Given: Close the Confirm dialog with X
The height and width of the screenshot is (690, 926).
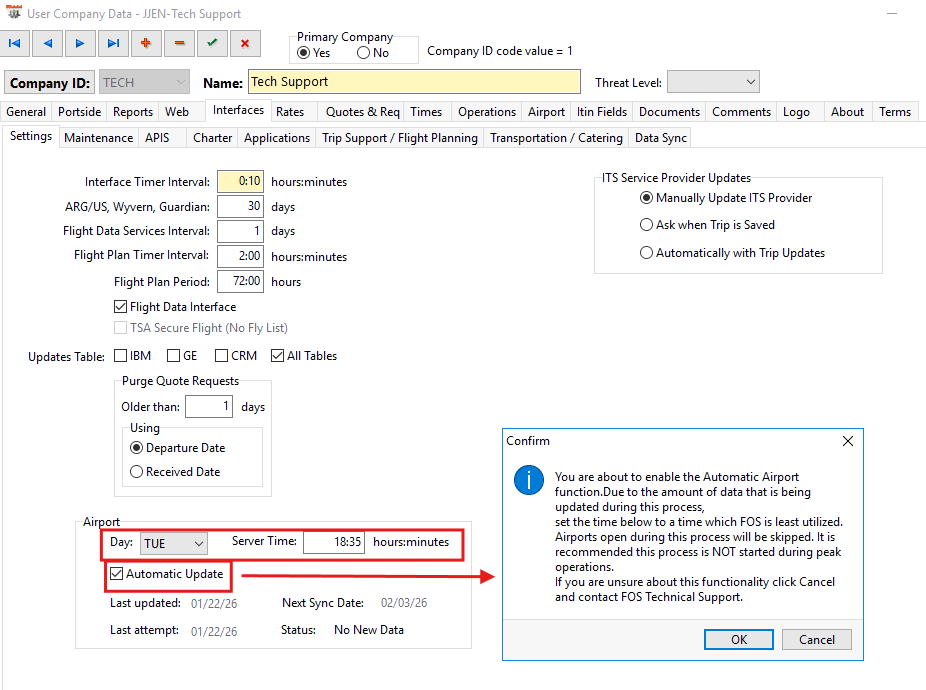Looking at the screenshot, I should coord(848,441).
